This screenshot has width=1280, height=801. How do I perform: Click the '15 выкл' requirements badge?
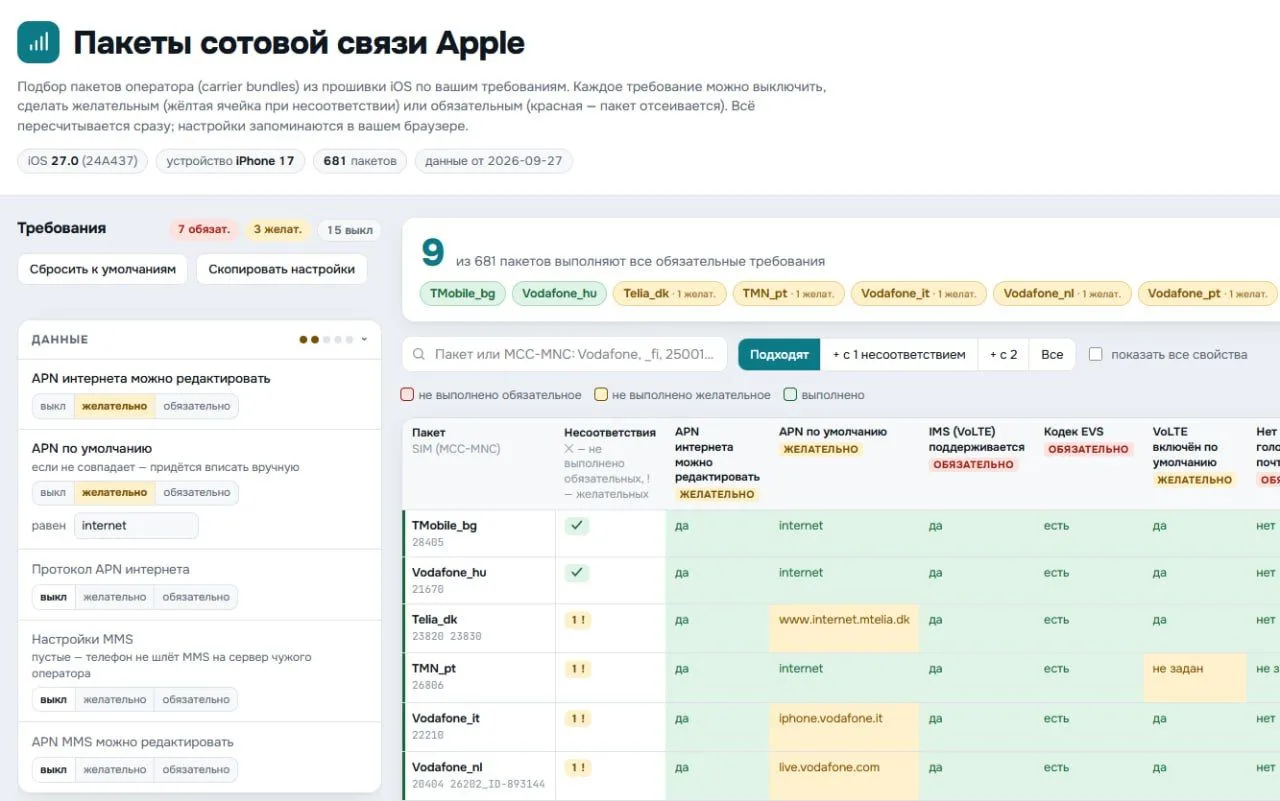(x=349, y=230)
